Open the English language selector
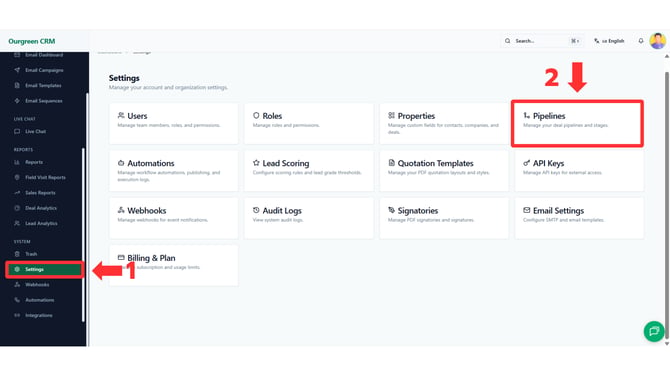This screenshot has width=670, height=376. point(609,41)
